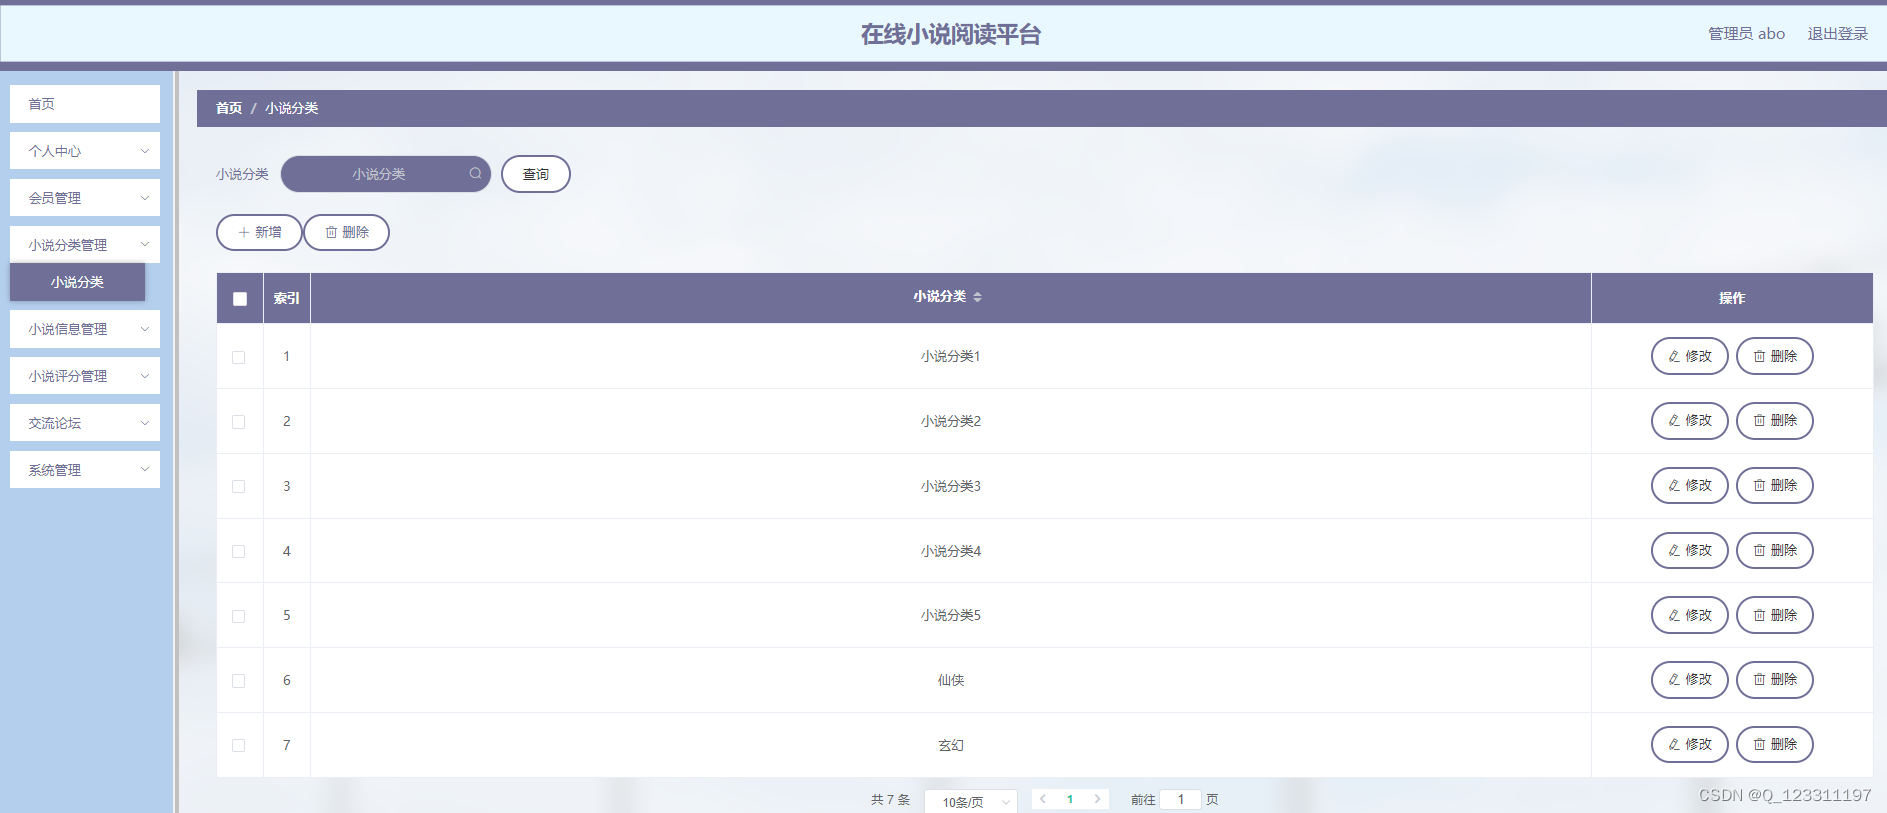The height and width of the screenshot is (813, 1887).
Task: Click the 新增 add button
Action: pos(259,232)
